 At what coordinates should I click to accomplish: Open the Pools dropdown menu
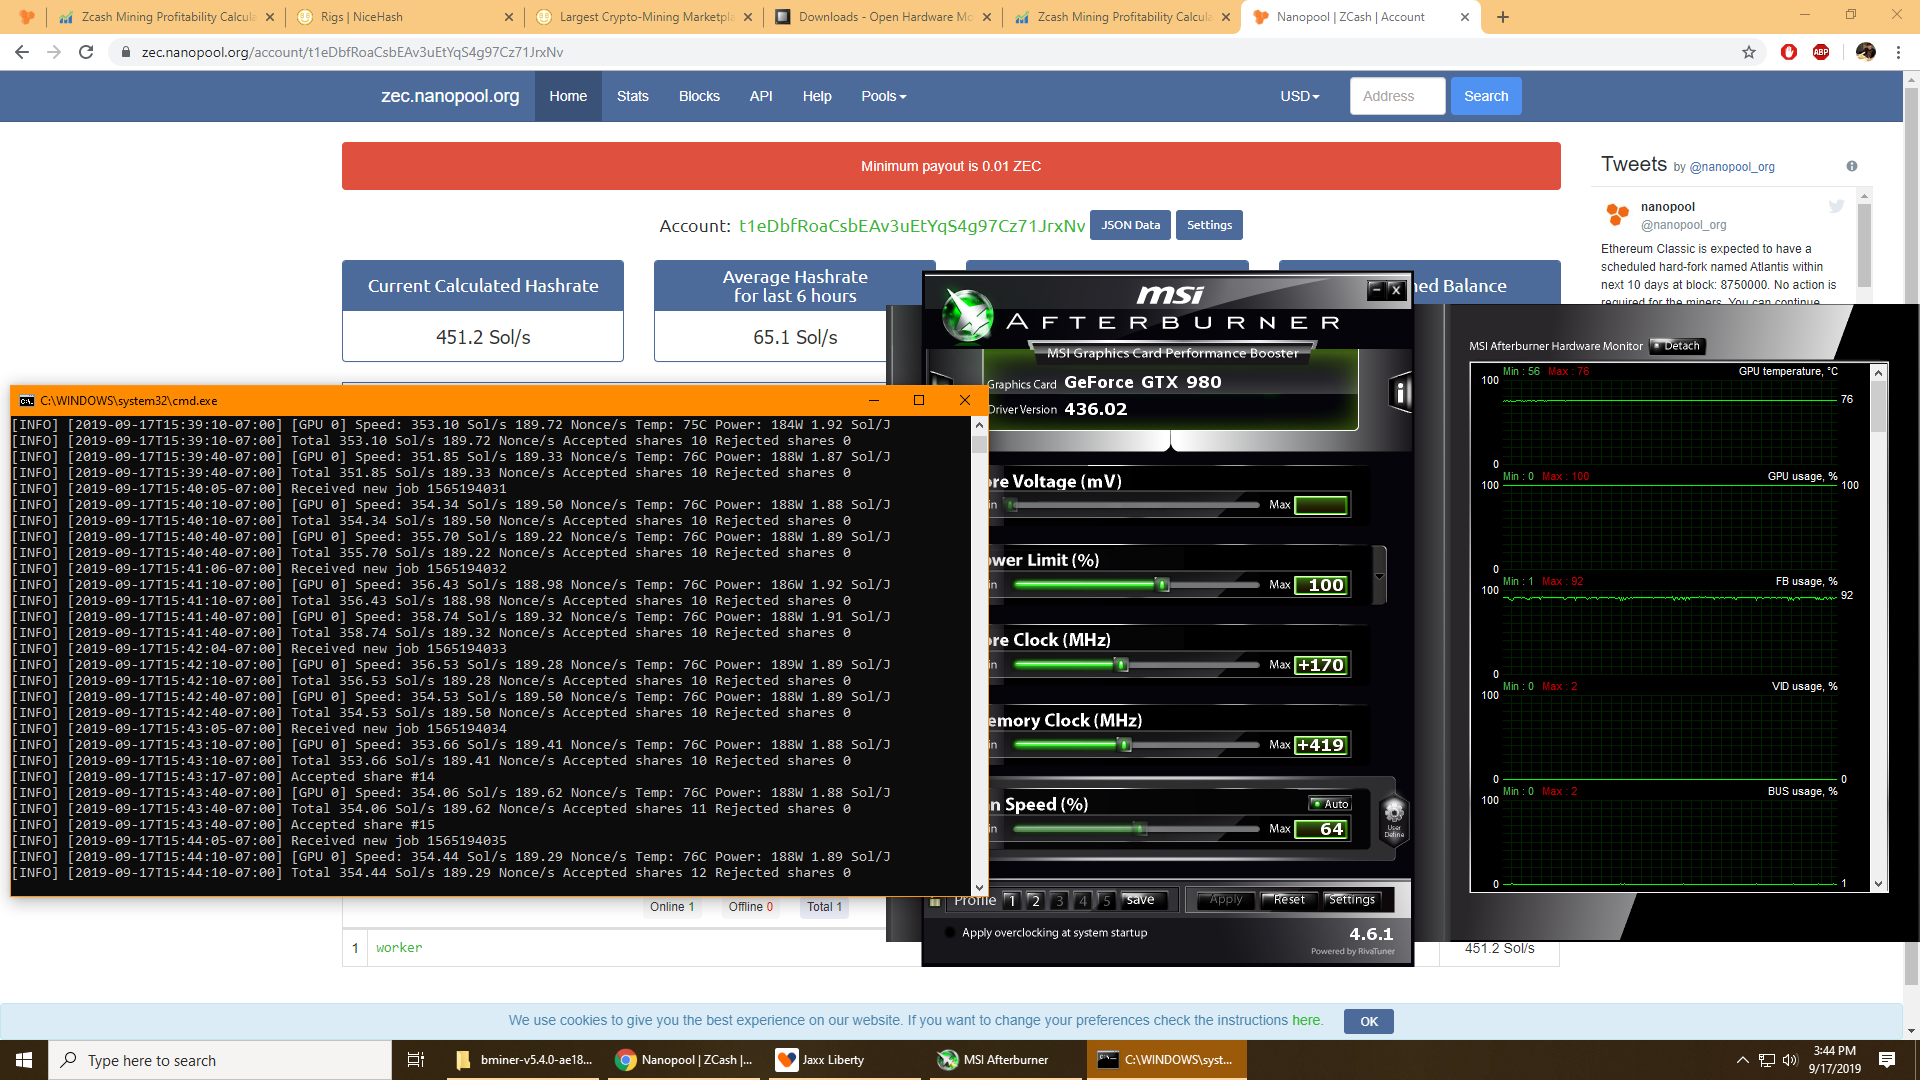[883, 96]
